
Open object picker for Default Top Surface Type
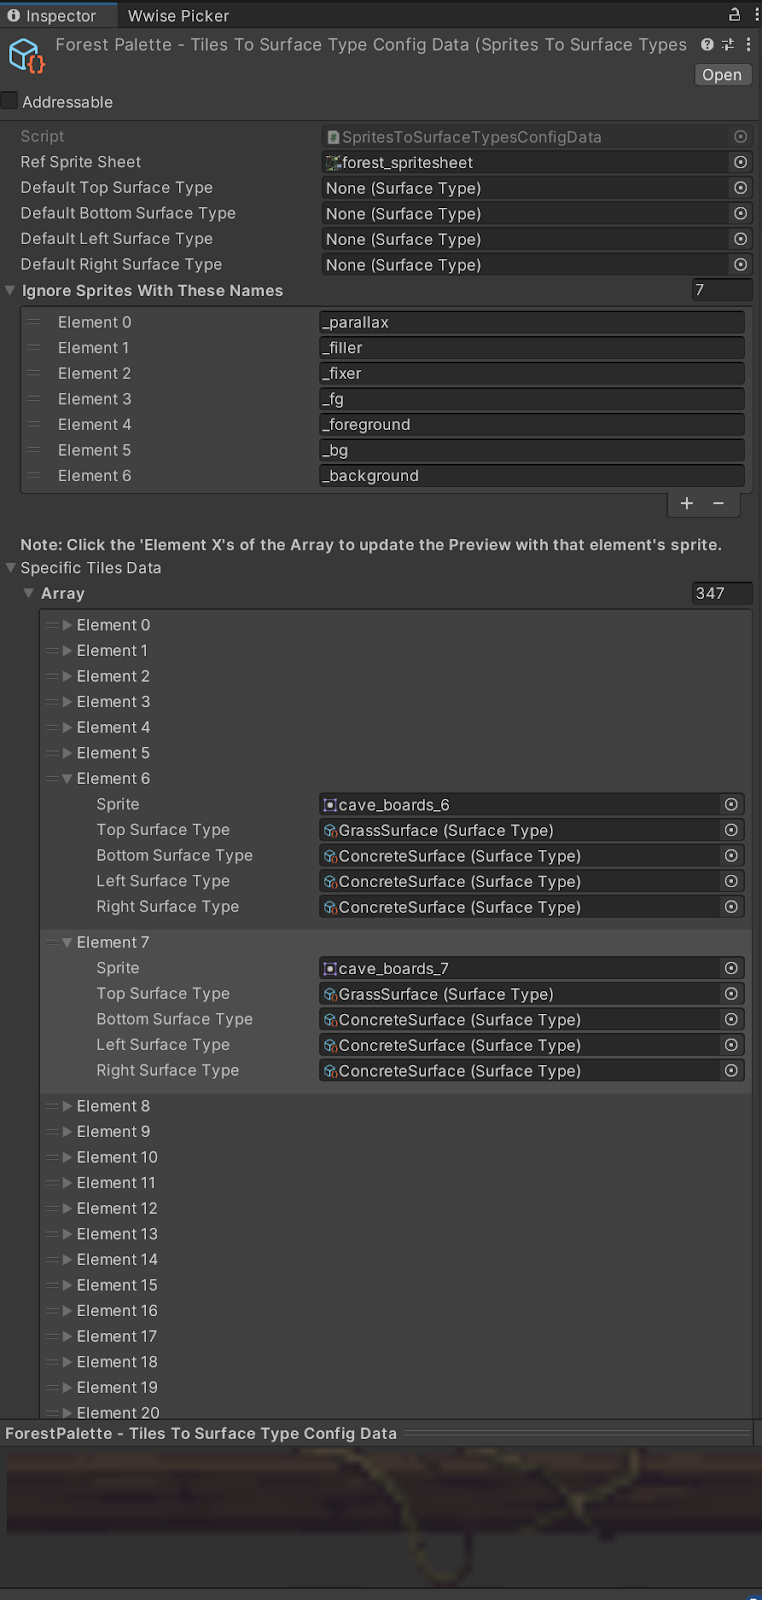740,188
